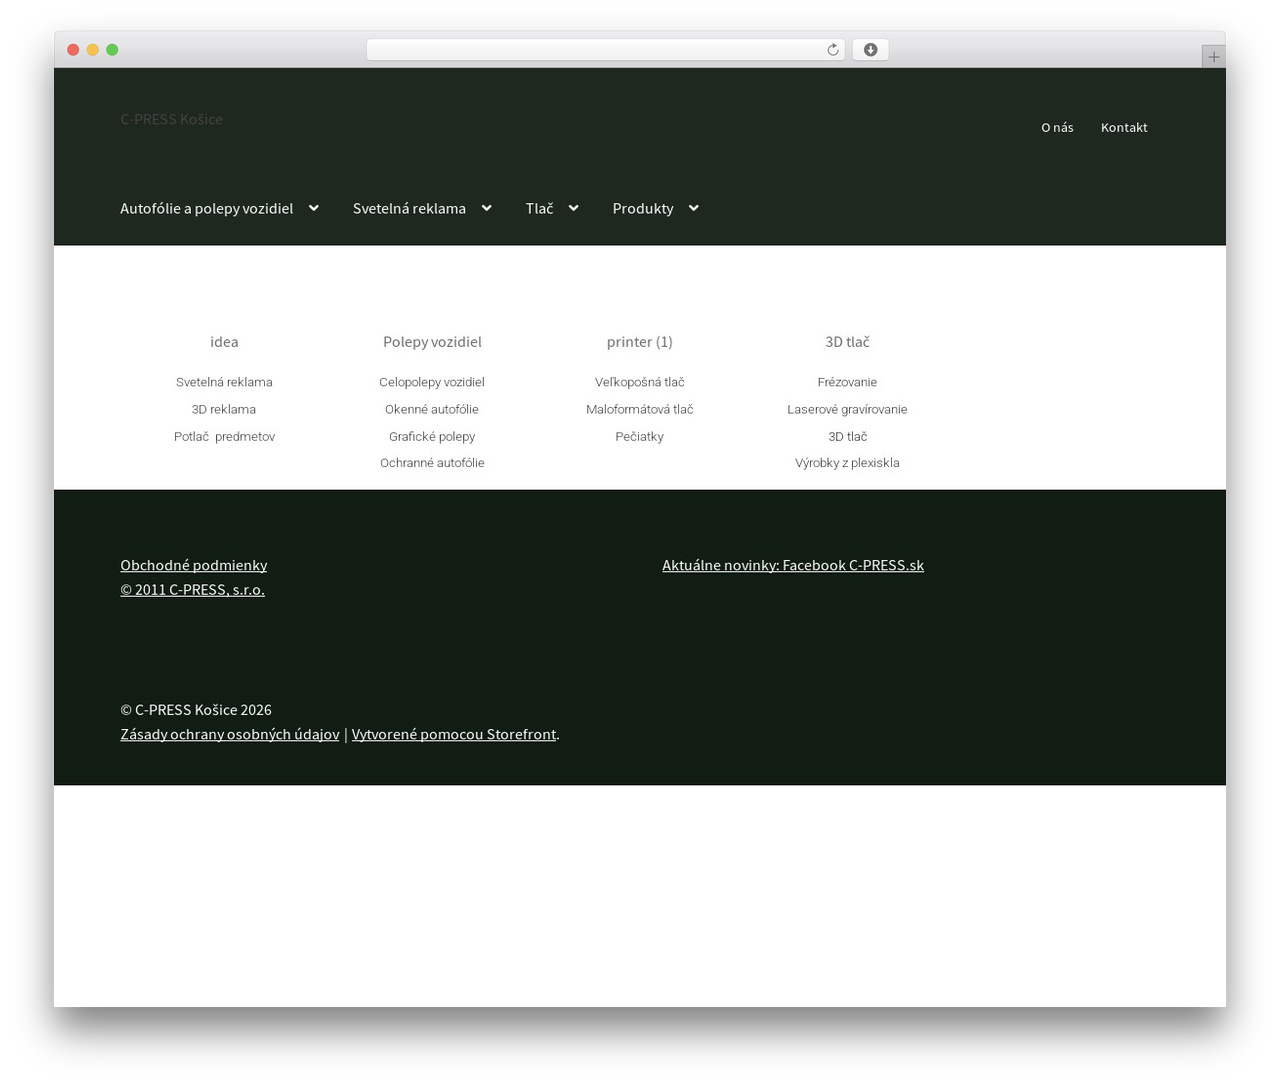1280x1084 pixels.
Task: Open the idea category heading
Action: [x=224, y=342]
